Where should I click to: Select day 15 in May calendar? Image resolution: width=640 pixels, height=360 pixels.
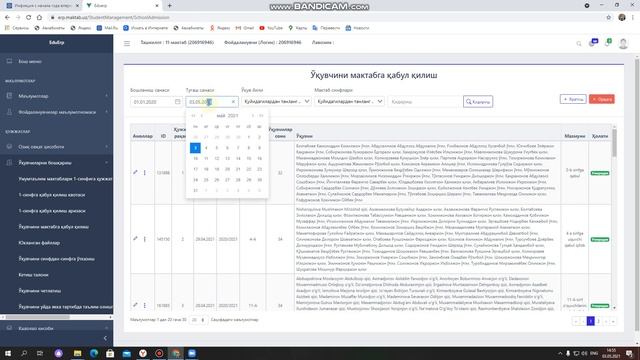[249, 158]
